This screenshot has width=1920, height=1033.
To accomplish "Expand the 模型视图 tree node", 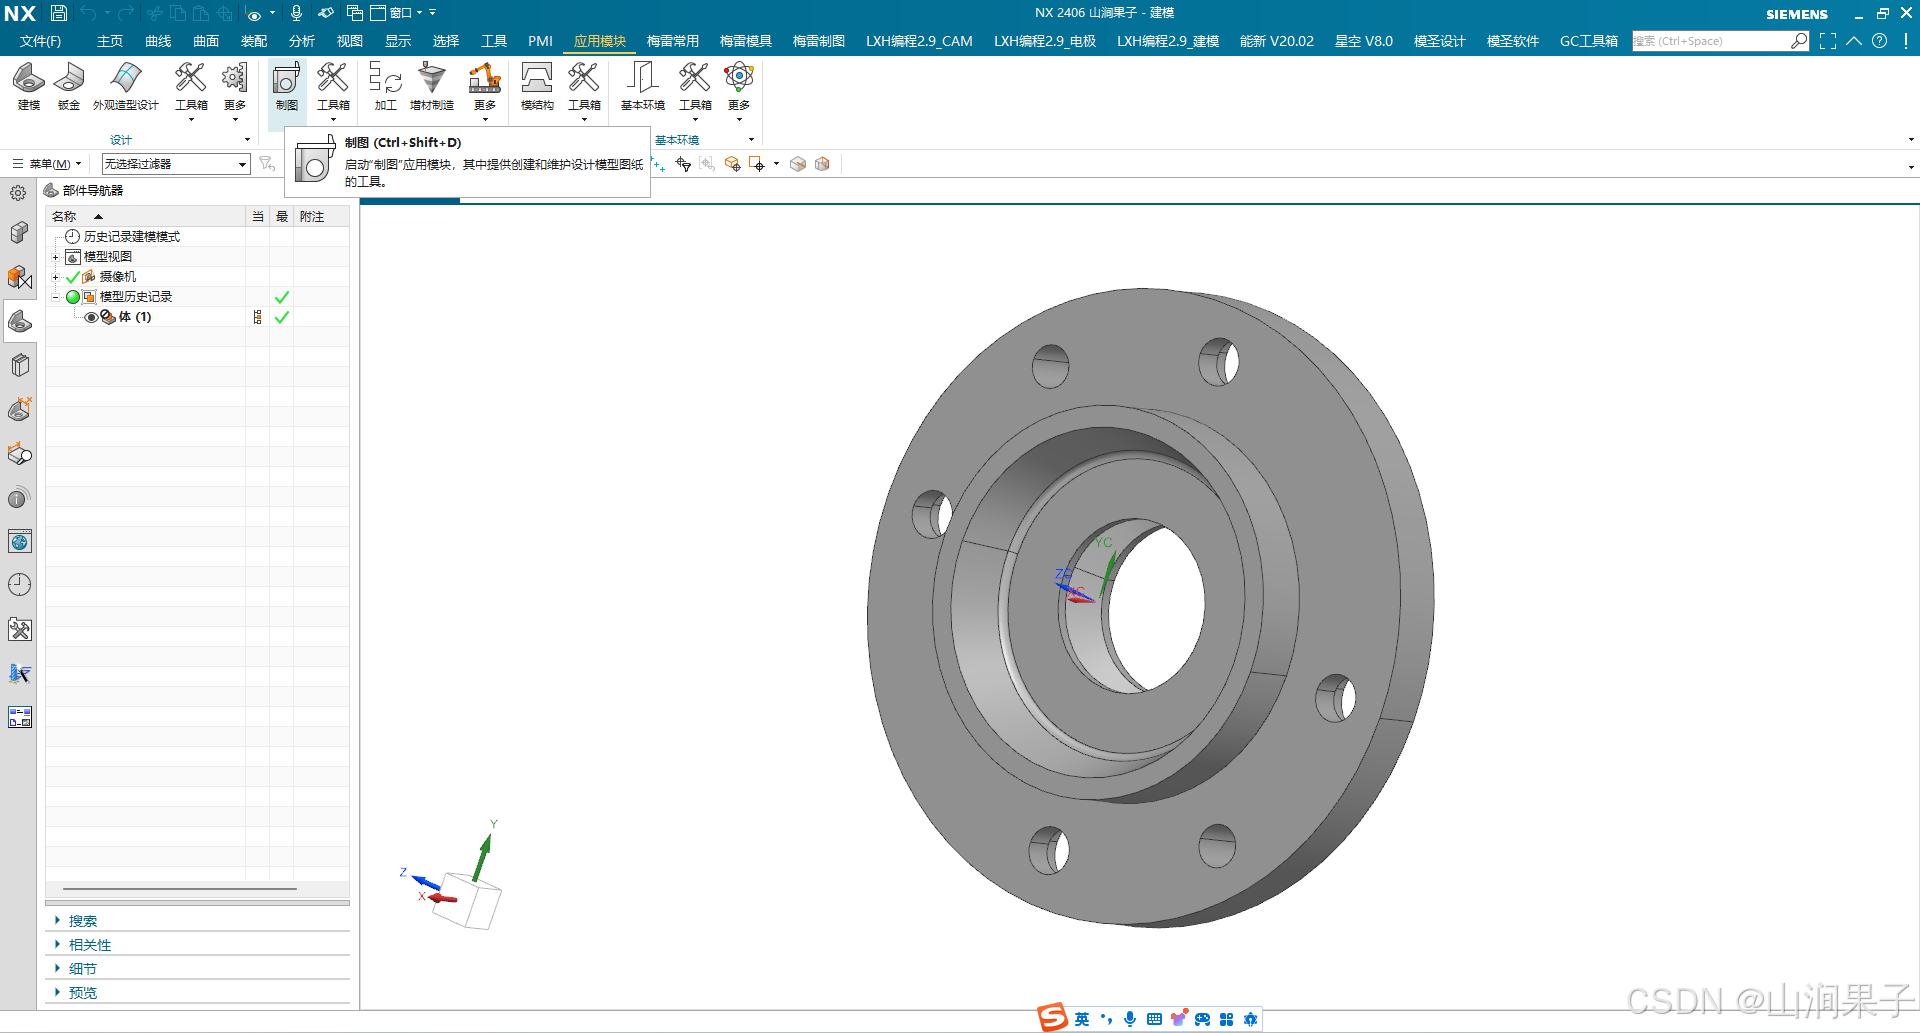I will tap(55, 257).
